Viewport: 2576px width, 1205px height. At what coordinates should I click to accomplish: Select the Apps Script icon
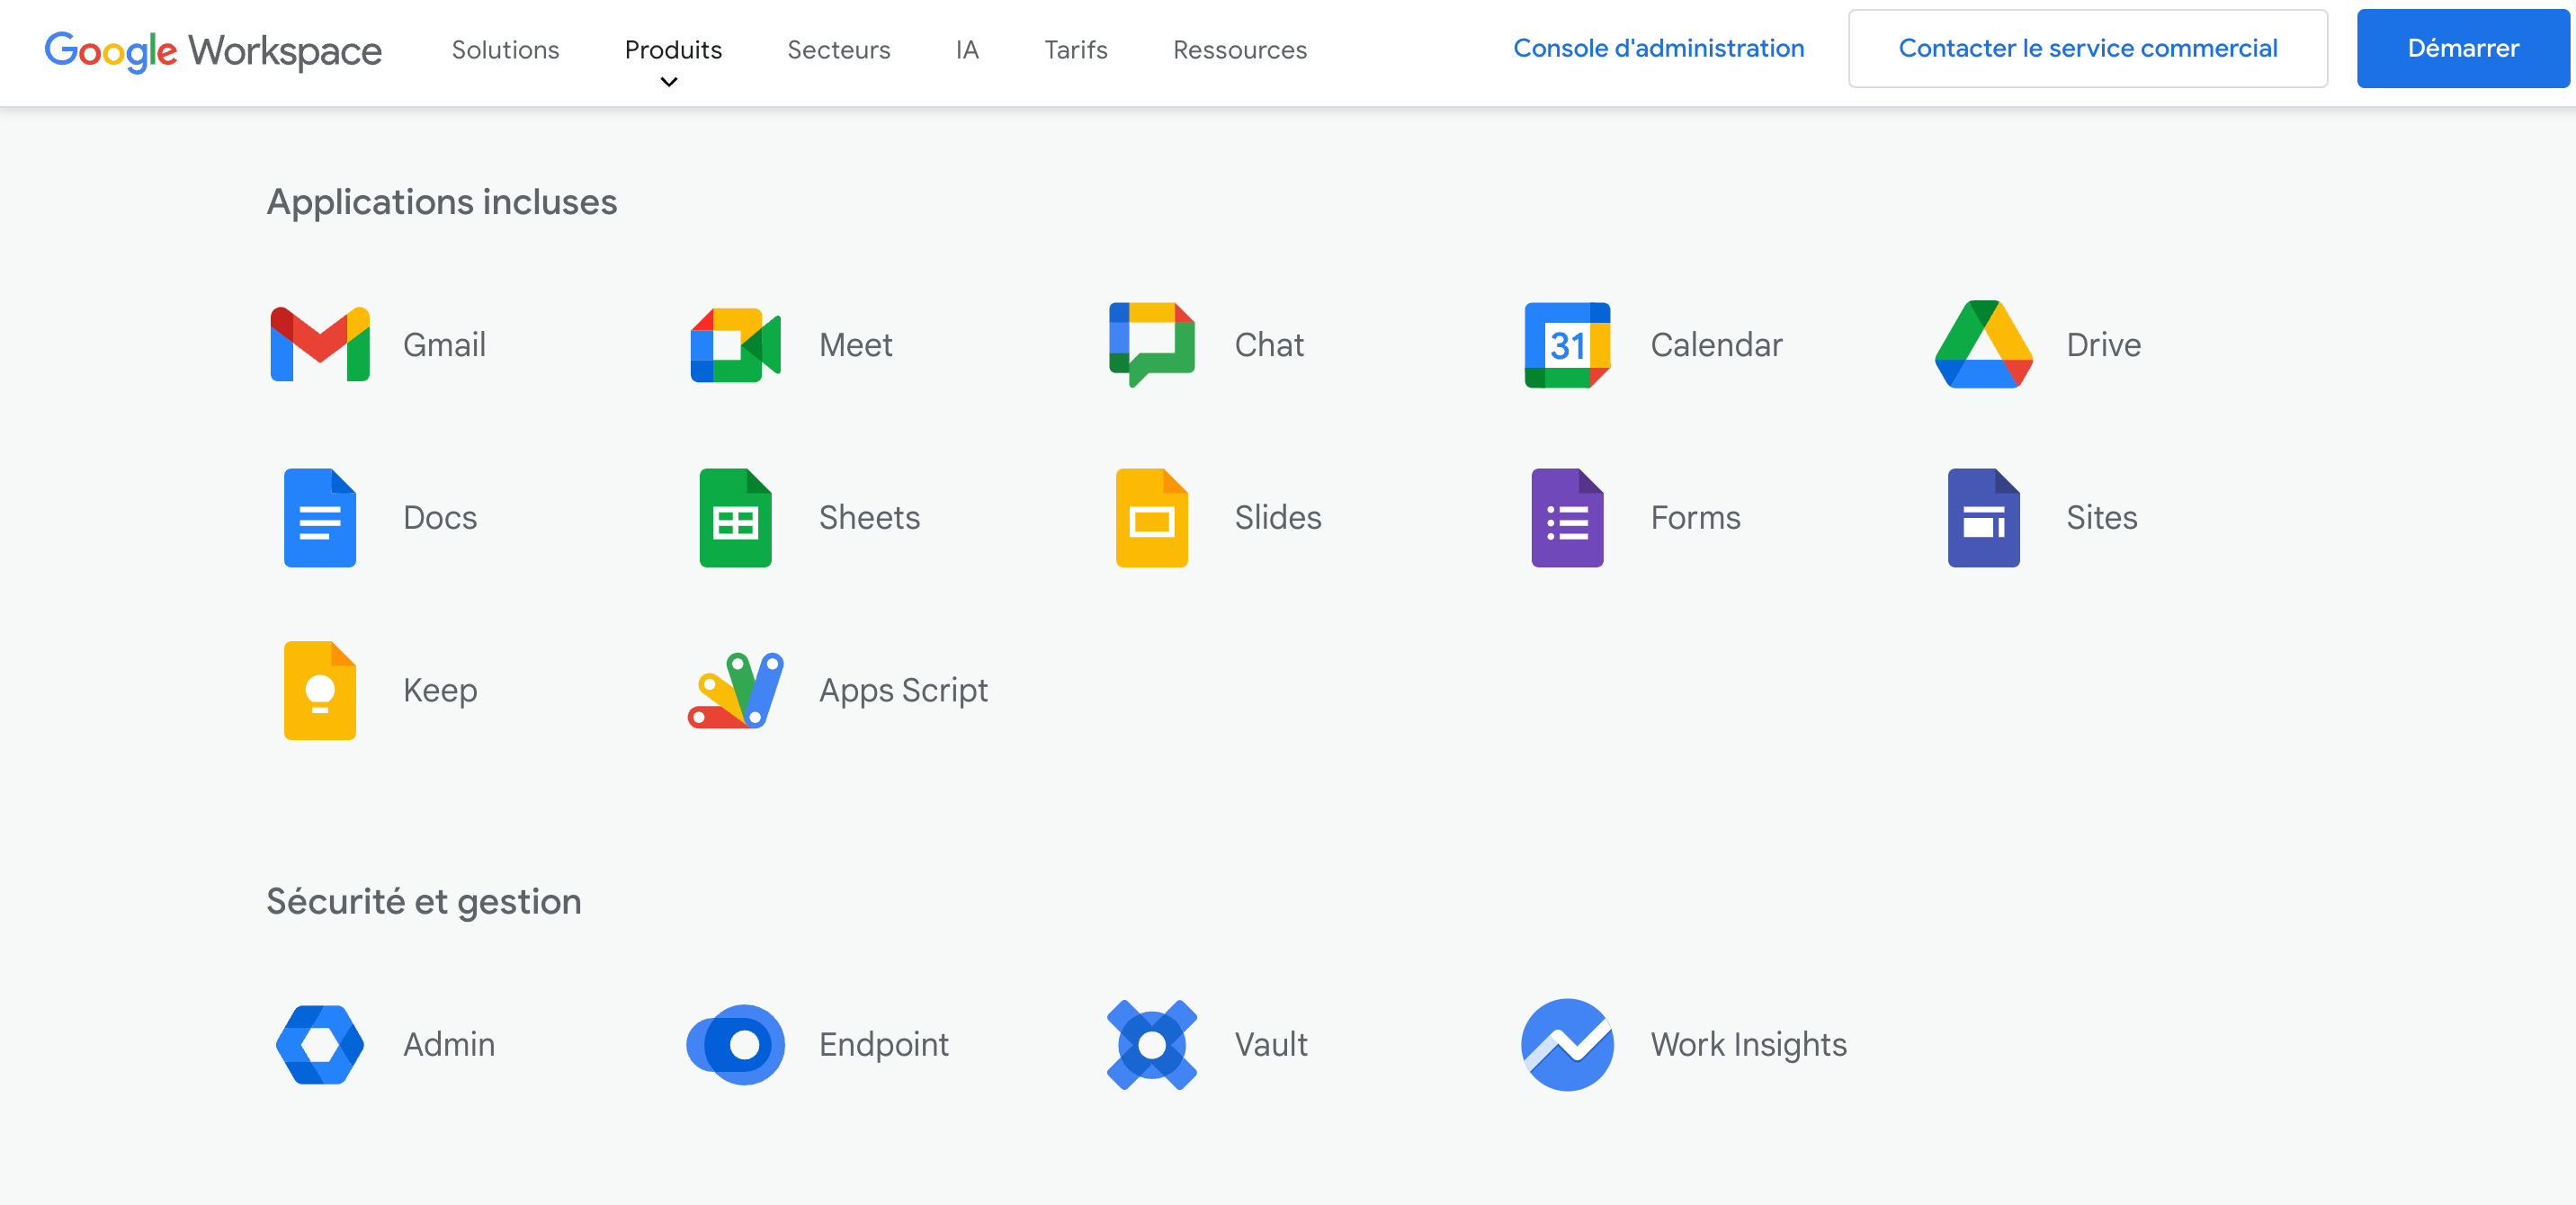735,690
